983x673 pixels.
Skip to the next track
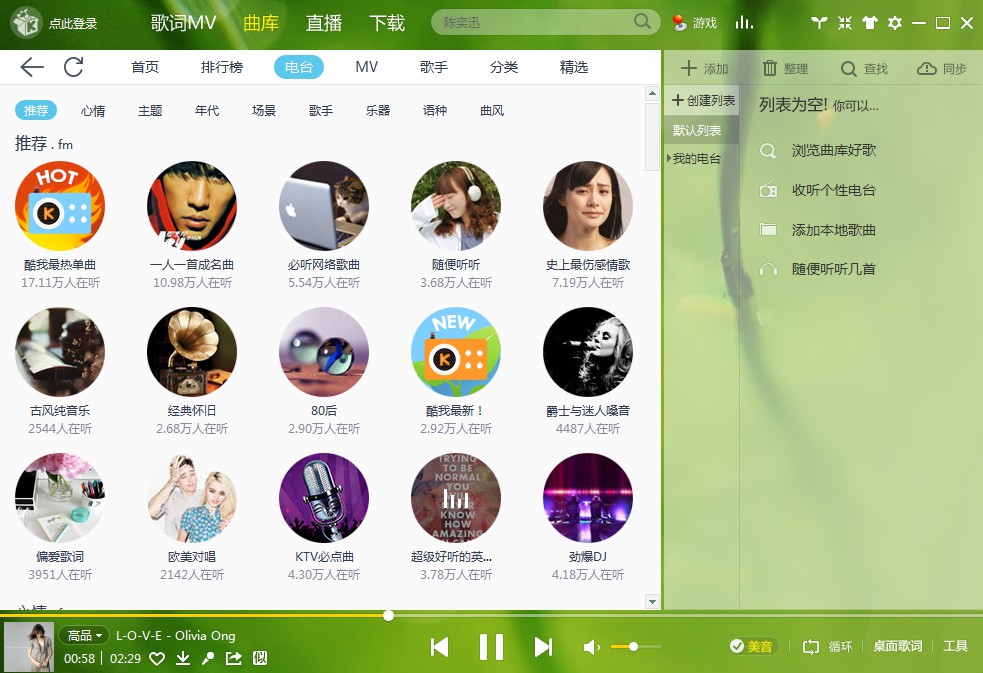tap(543, 647)
